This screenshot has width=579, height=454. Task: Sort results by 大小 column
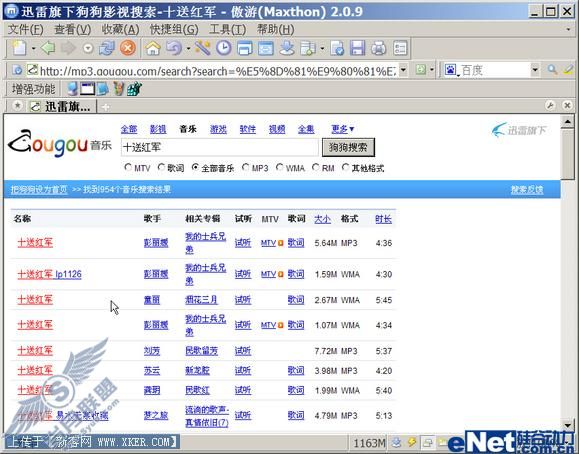(322, 219)
